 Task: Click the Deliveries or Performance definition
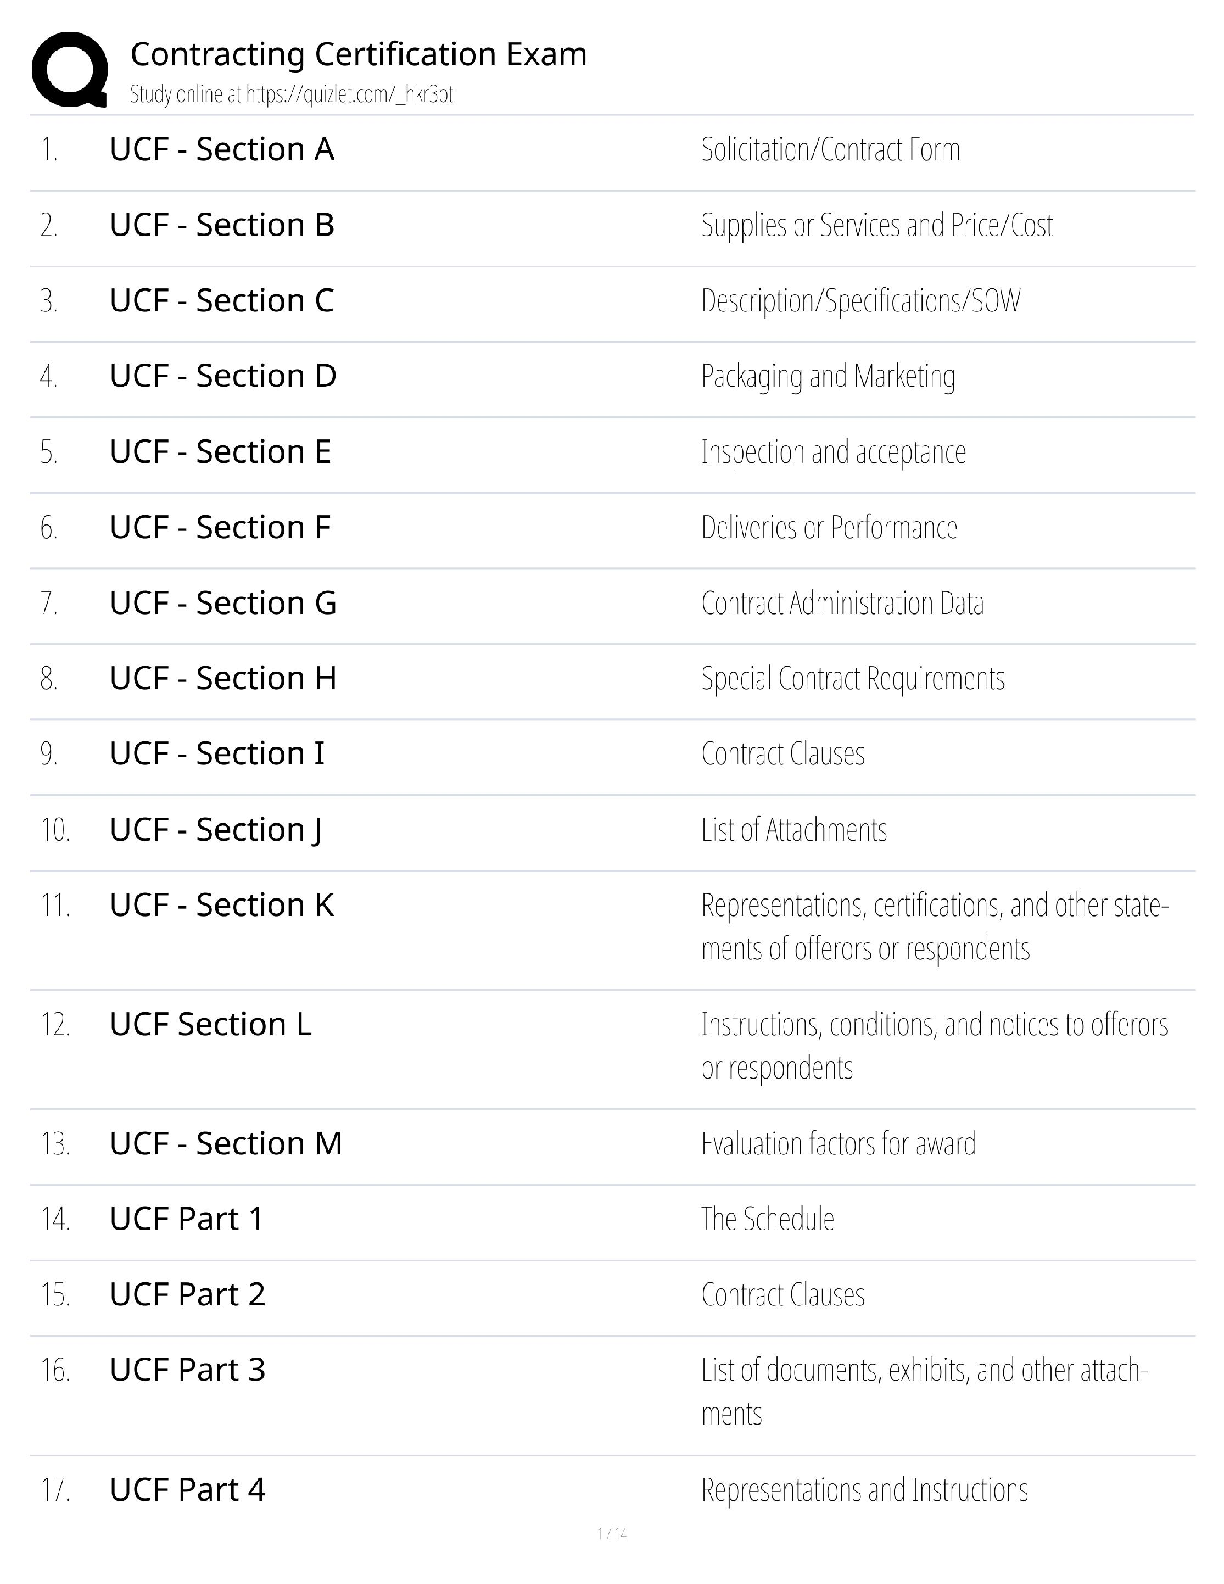tap(828, 528)
